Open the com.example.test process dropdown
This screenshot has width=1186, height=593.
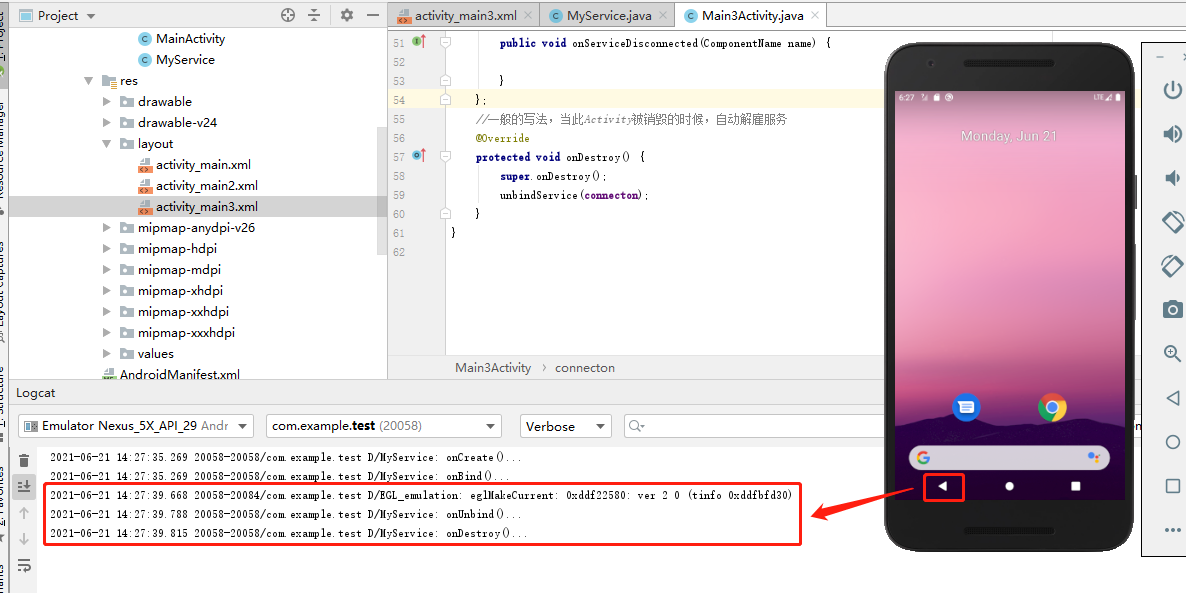(384, 426)
